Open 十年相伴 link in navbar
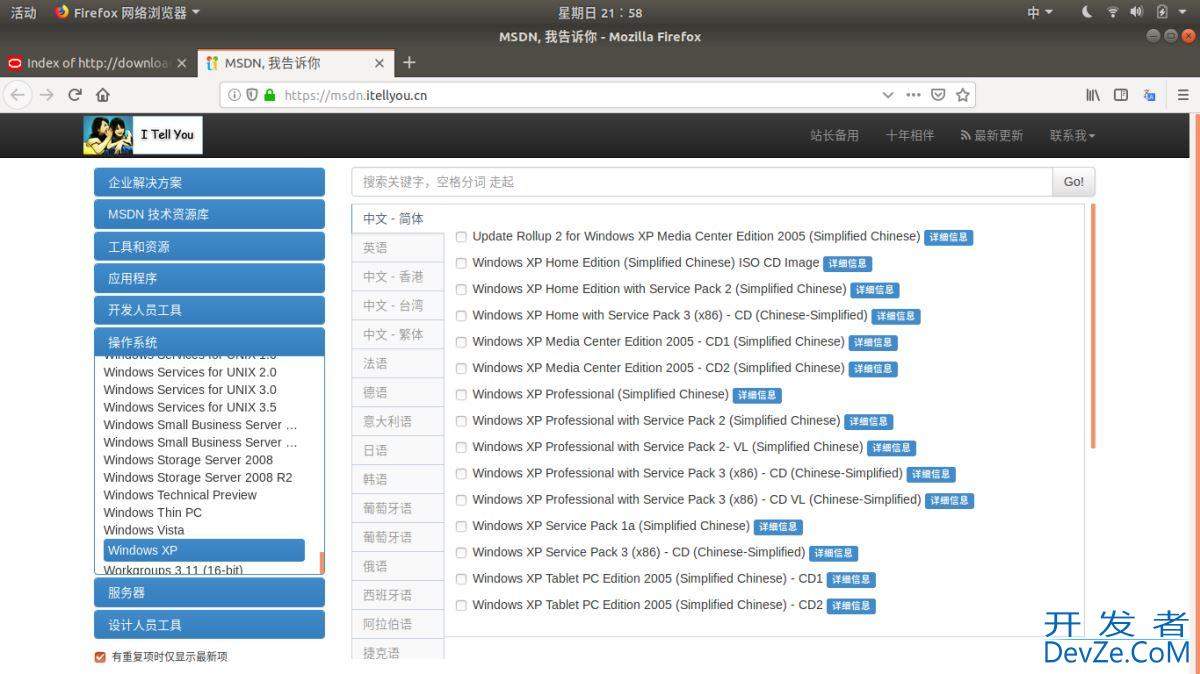Image resolution: width=1200 pixels, height=674 pixels. click(x=909, y=135)
